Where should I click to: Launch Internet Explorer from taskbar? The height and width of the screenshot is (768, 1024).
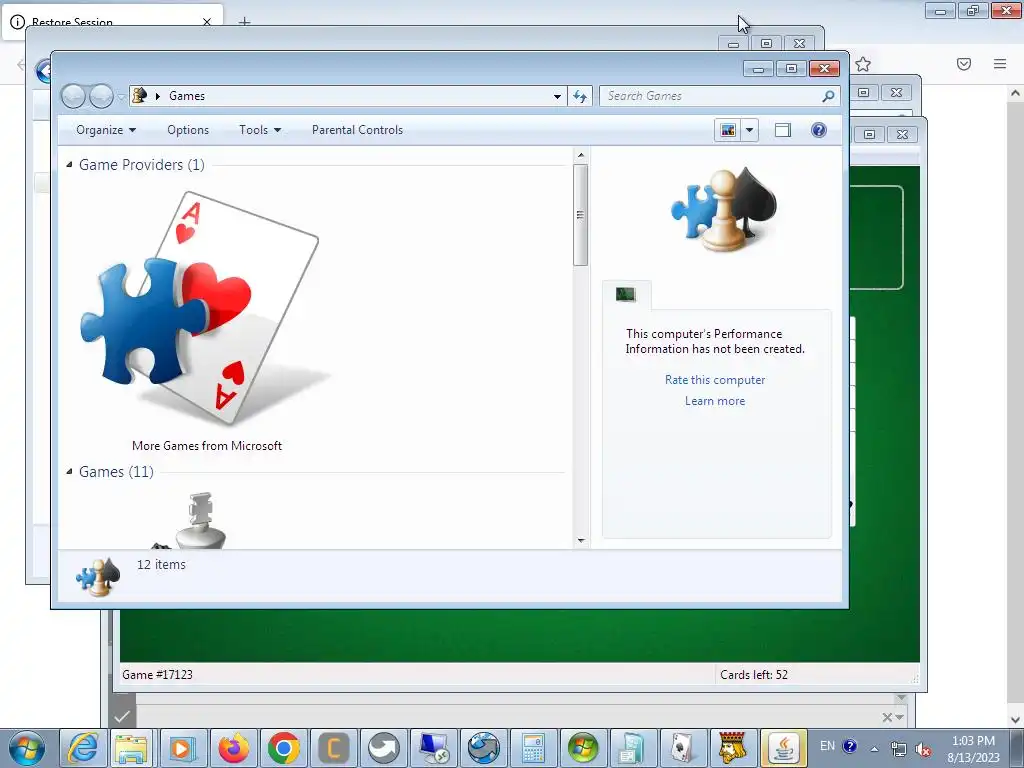point(83,748)
